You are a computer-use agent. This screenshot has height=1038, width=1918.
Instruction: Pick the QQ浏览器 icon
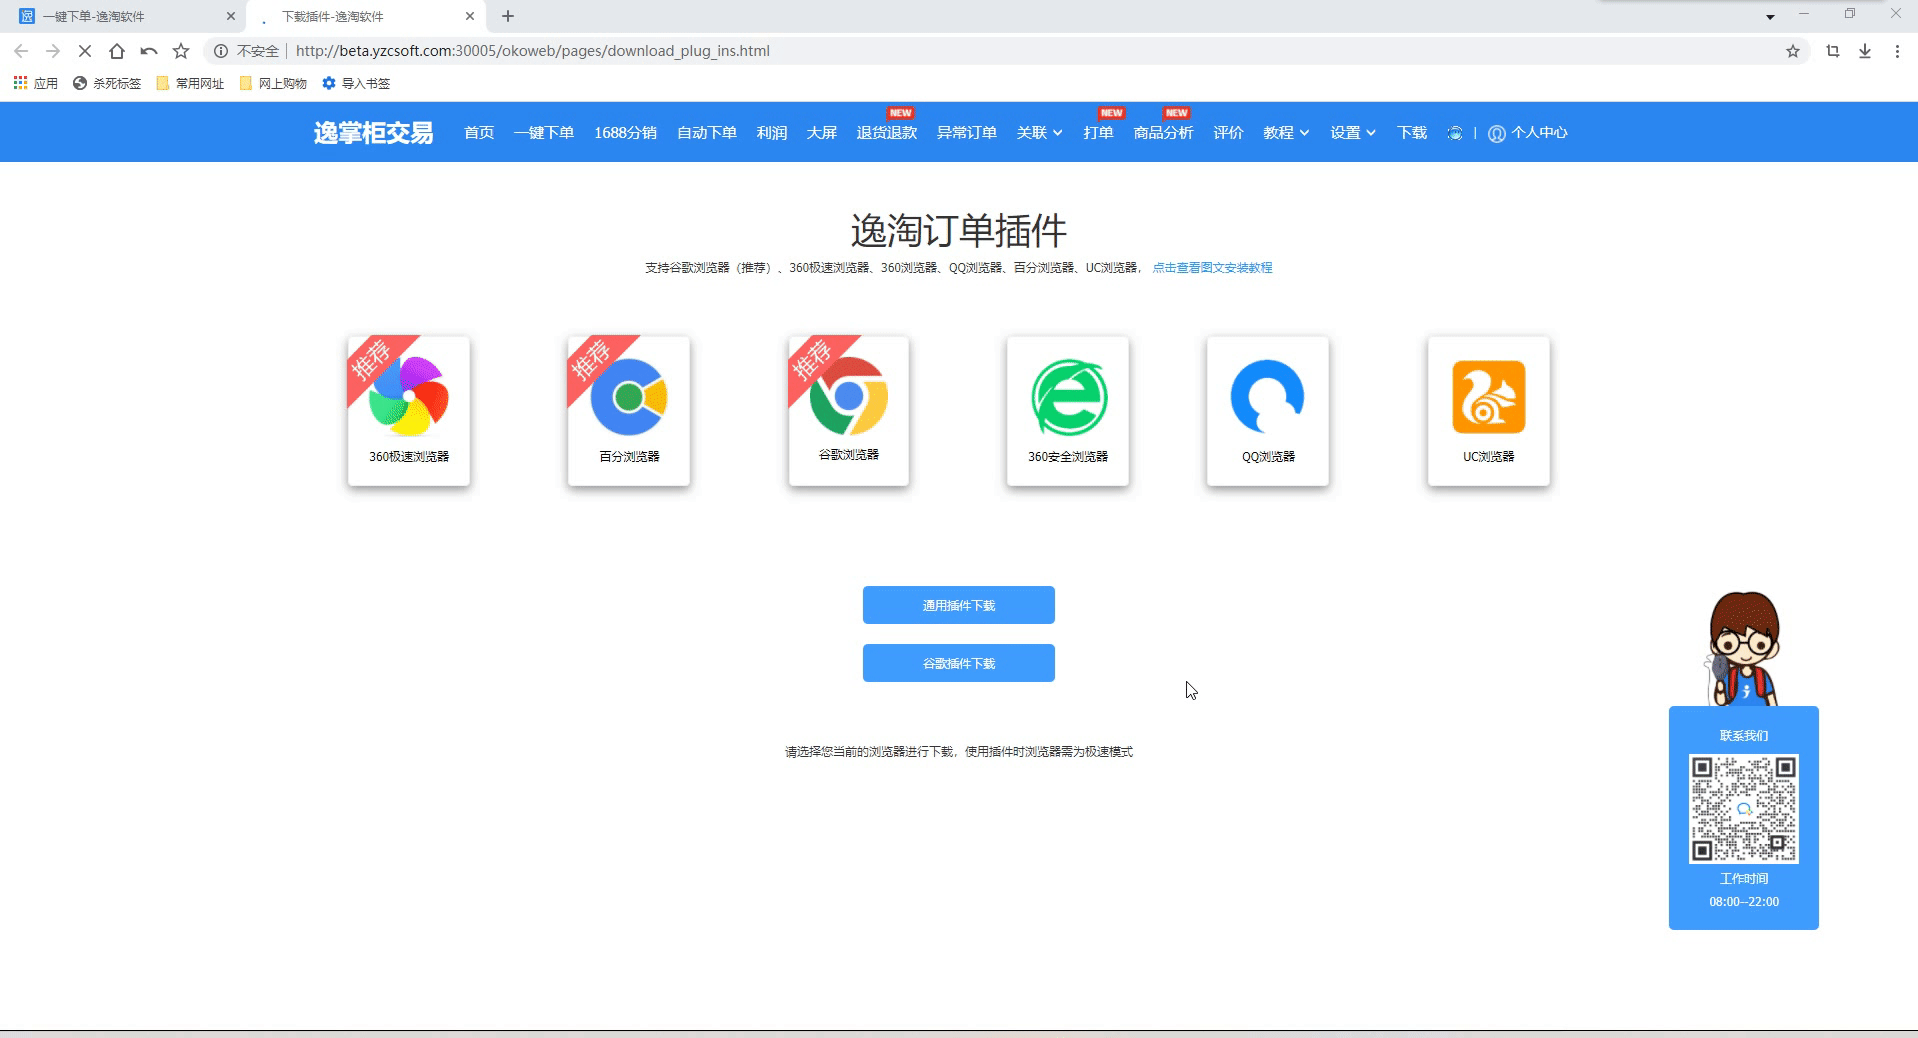coord(1268,397)
